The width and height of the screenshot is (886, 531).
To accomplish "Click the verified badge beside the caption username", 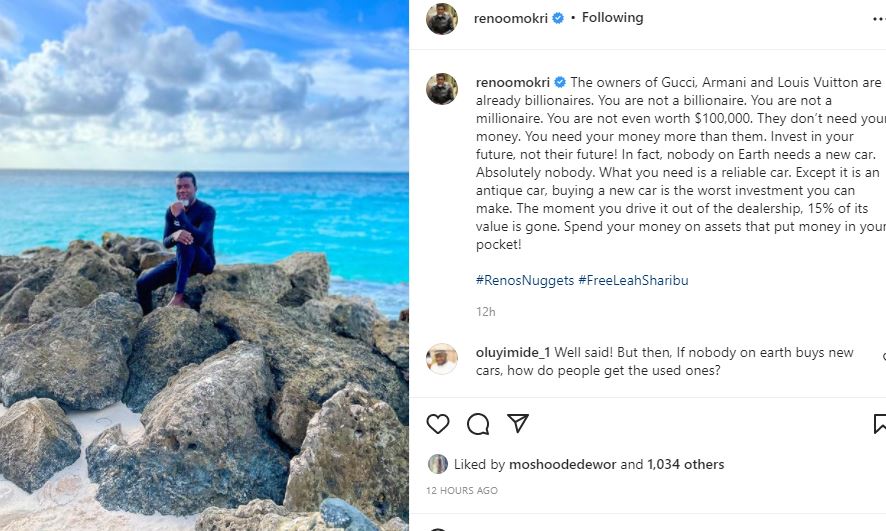I will pos(560,82).
